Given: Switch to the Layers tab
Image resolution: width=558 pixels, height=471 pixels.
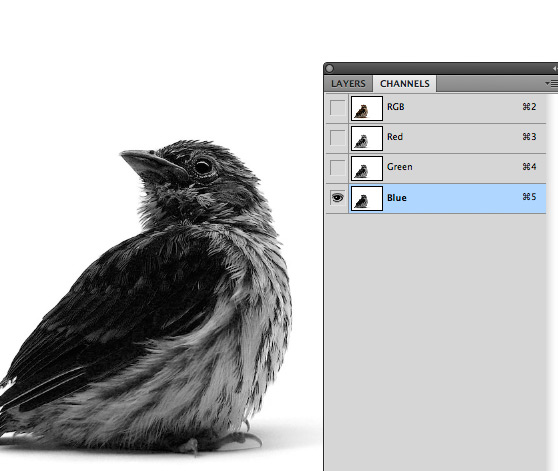Looking at the screenshot, I should click(348, 84).
